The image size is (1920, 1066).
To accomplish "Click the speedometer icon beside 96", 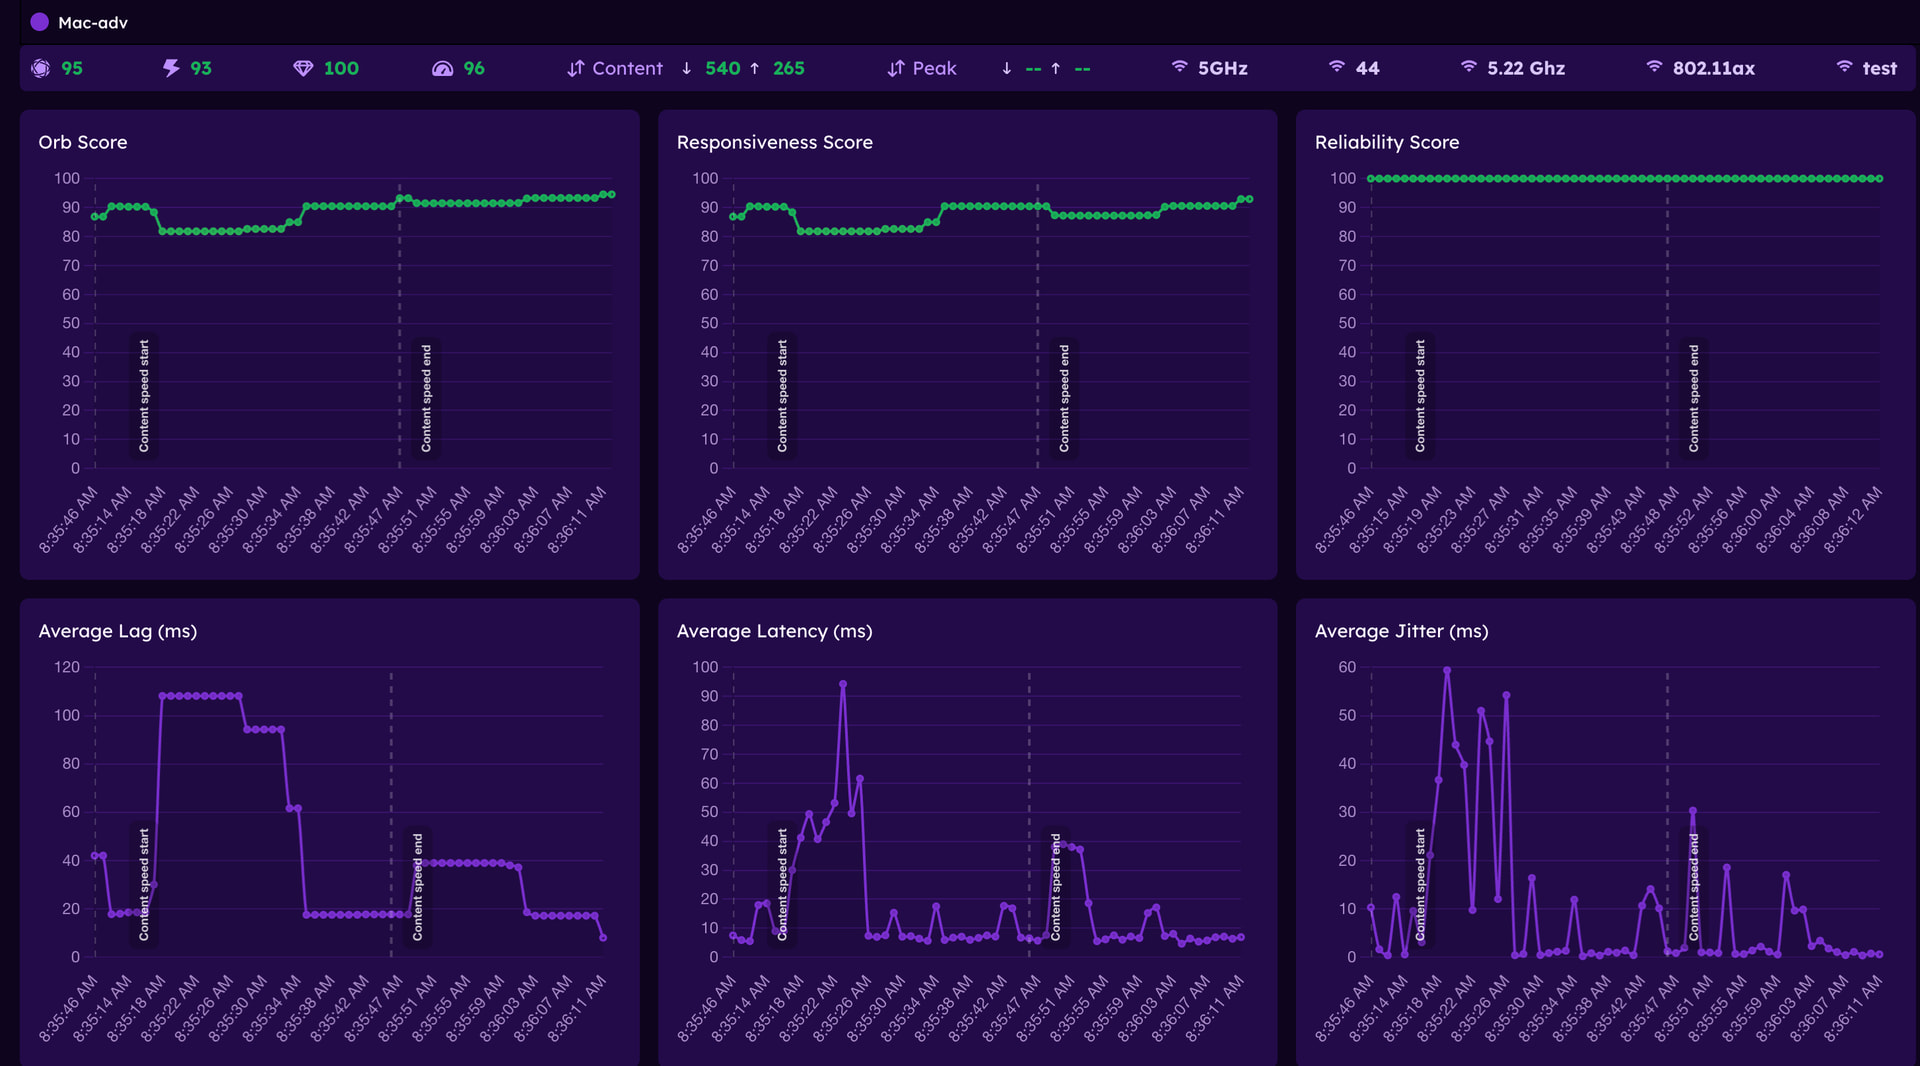I will (442, 68).
